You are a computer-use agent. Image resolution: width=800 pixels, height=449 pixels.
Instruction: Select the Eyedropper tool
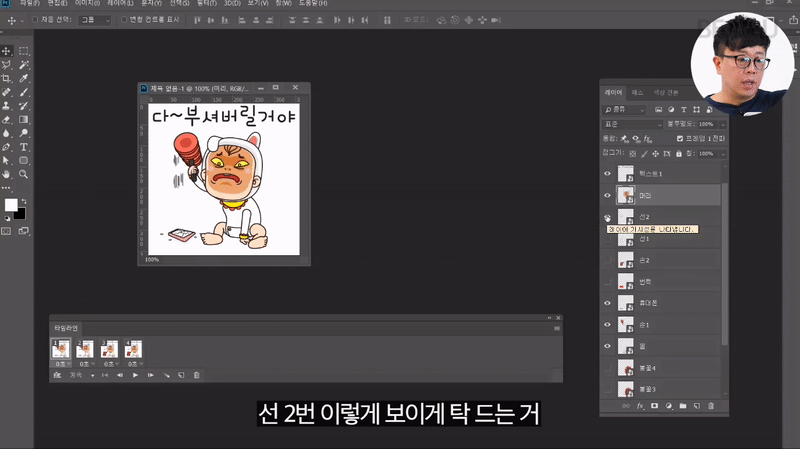(23, 79)
